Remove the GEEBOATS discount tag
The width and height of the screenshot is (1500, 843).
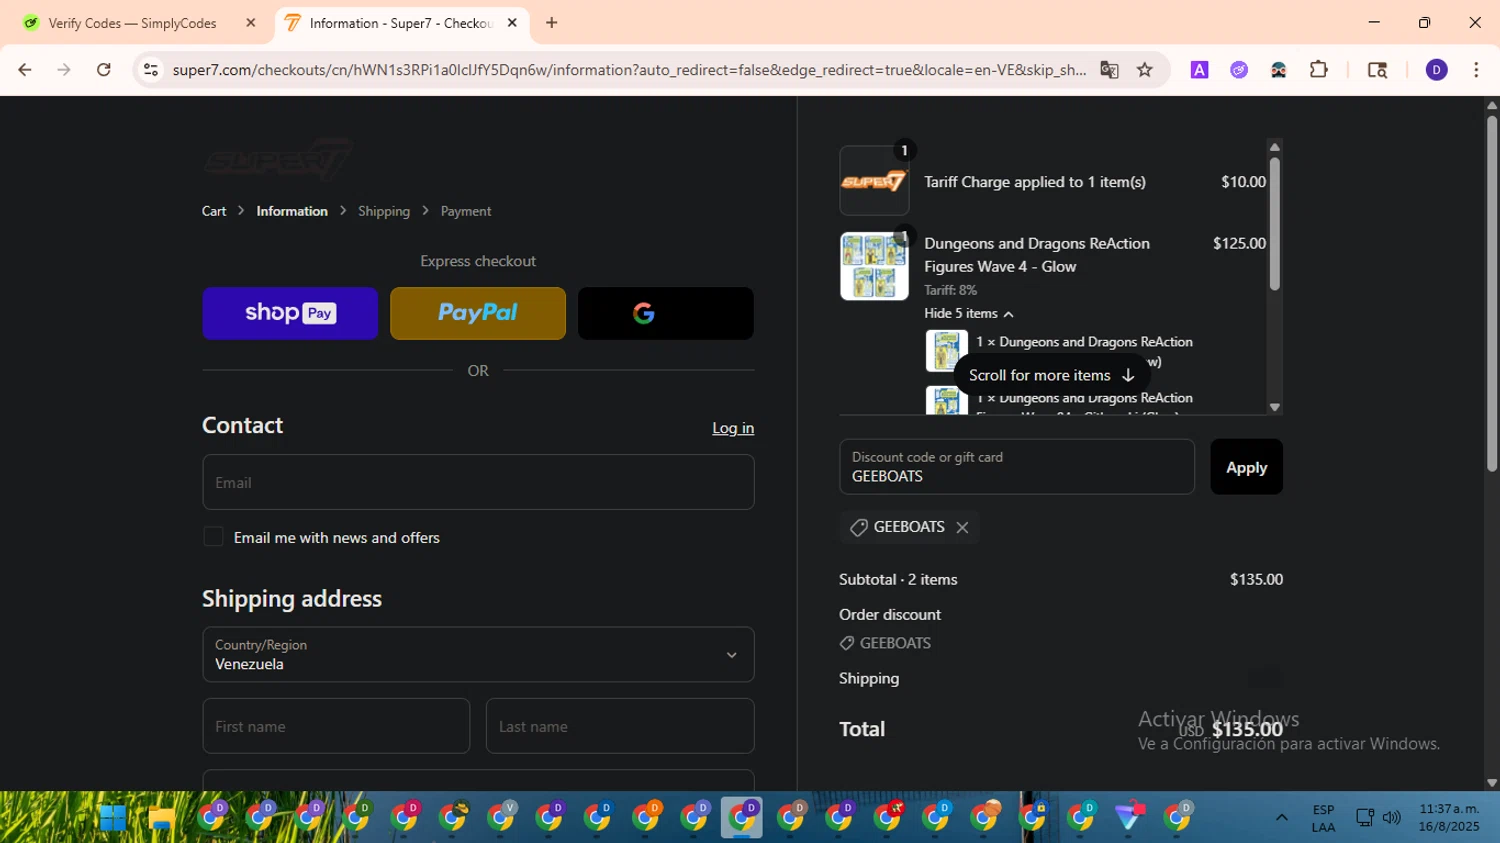[x=962, y=527]
